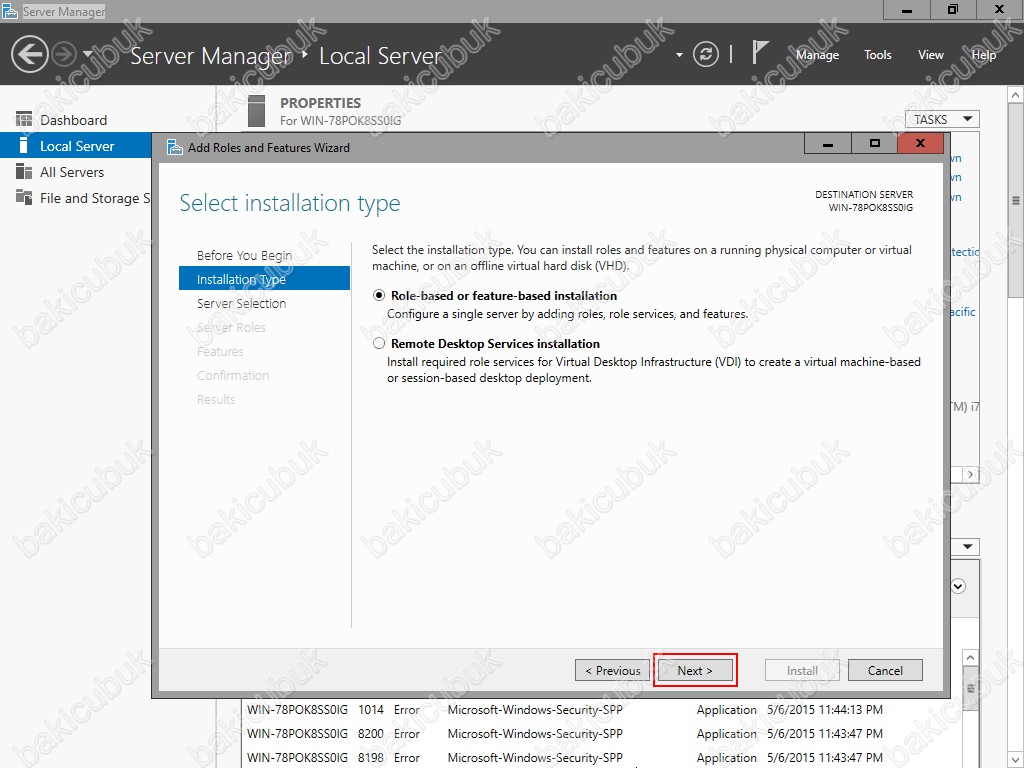1024x768 pixels.
Task: Refresh Server Manager with the circular refresh icon
Action: coord(705,54)
